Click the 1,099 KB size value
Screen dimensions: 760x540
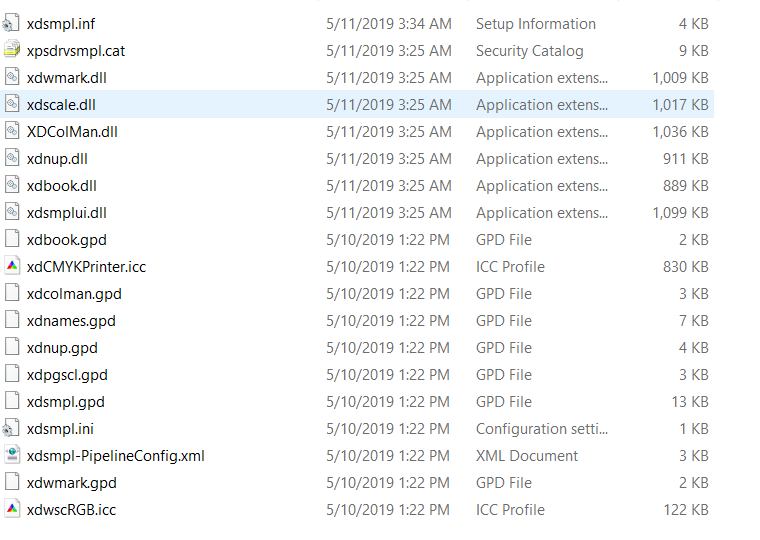coord(681,213)
